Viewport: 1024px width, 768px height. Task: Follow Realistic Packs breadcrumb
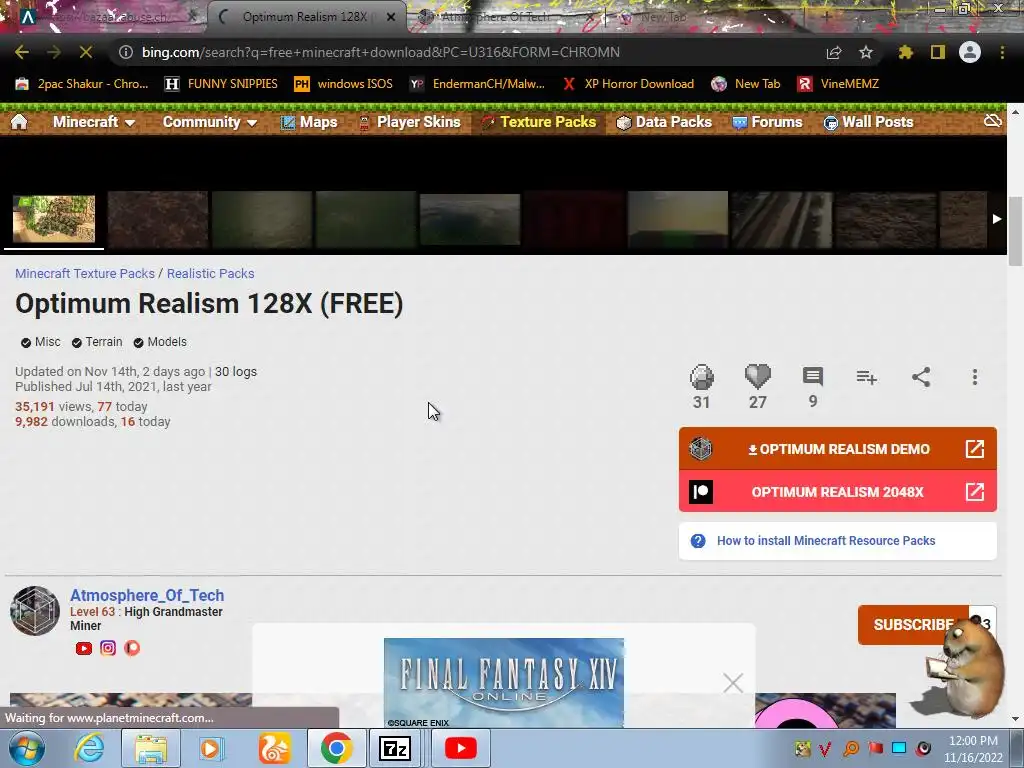pyautogui.click(x=210, y=274)
